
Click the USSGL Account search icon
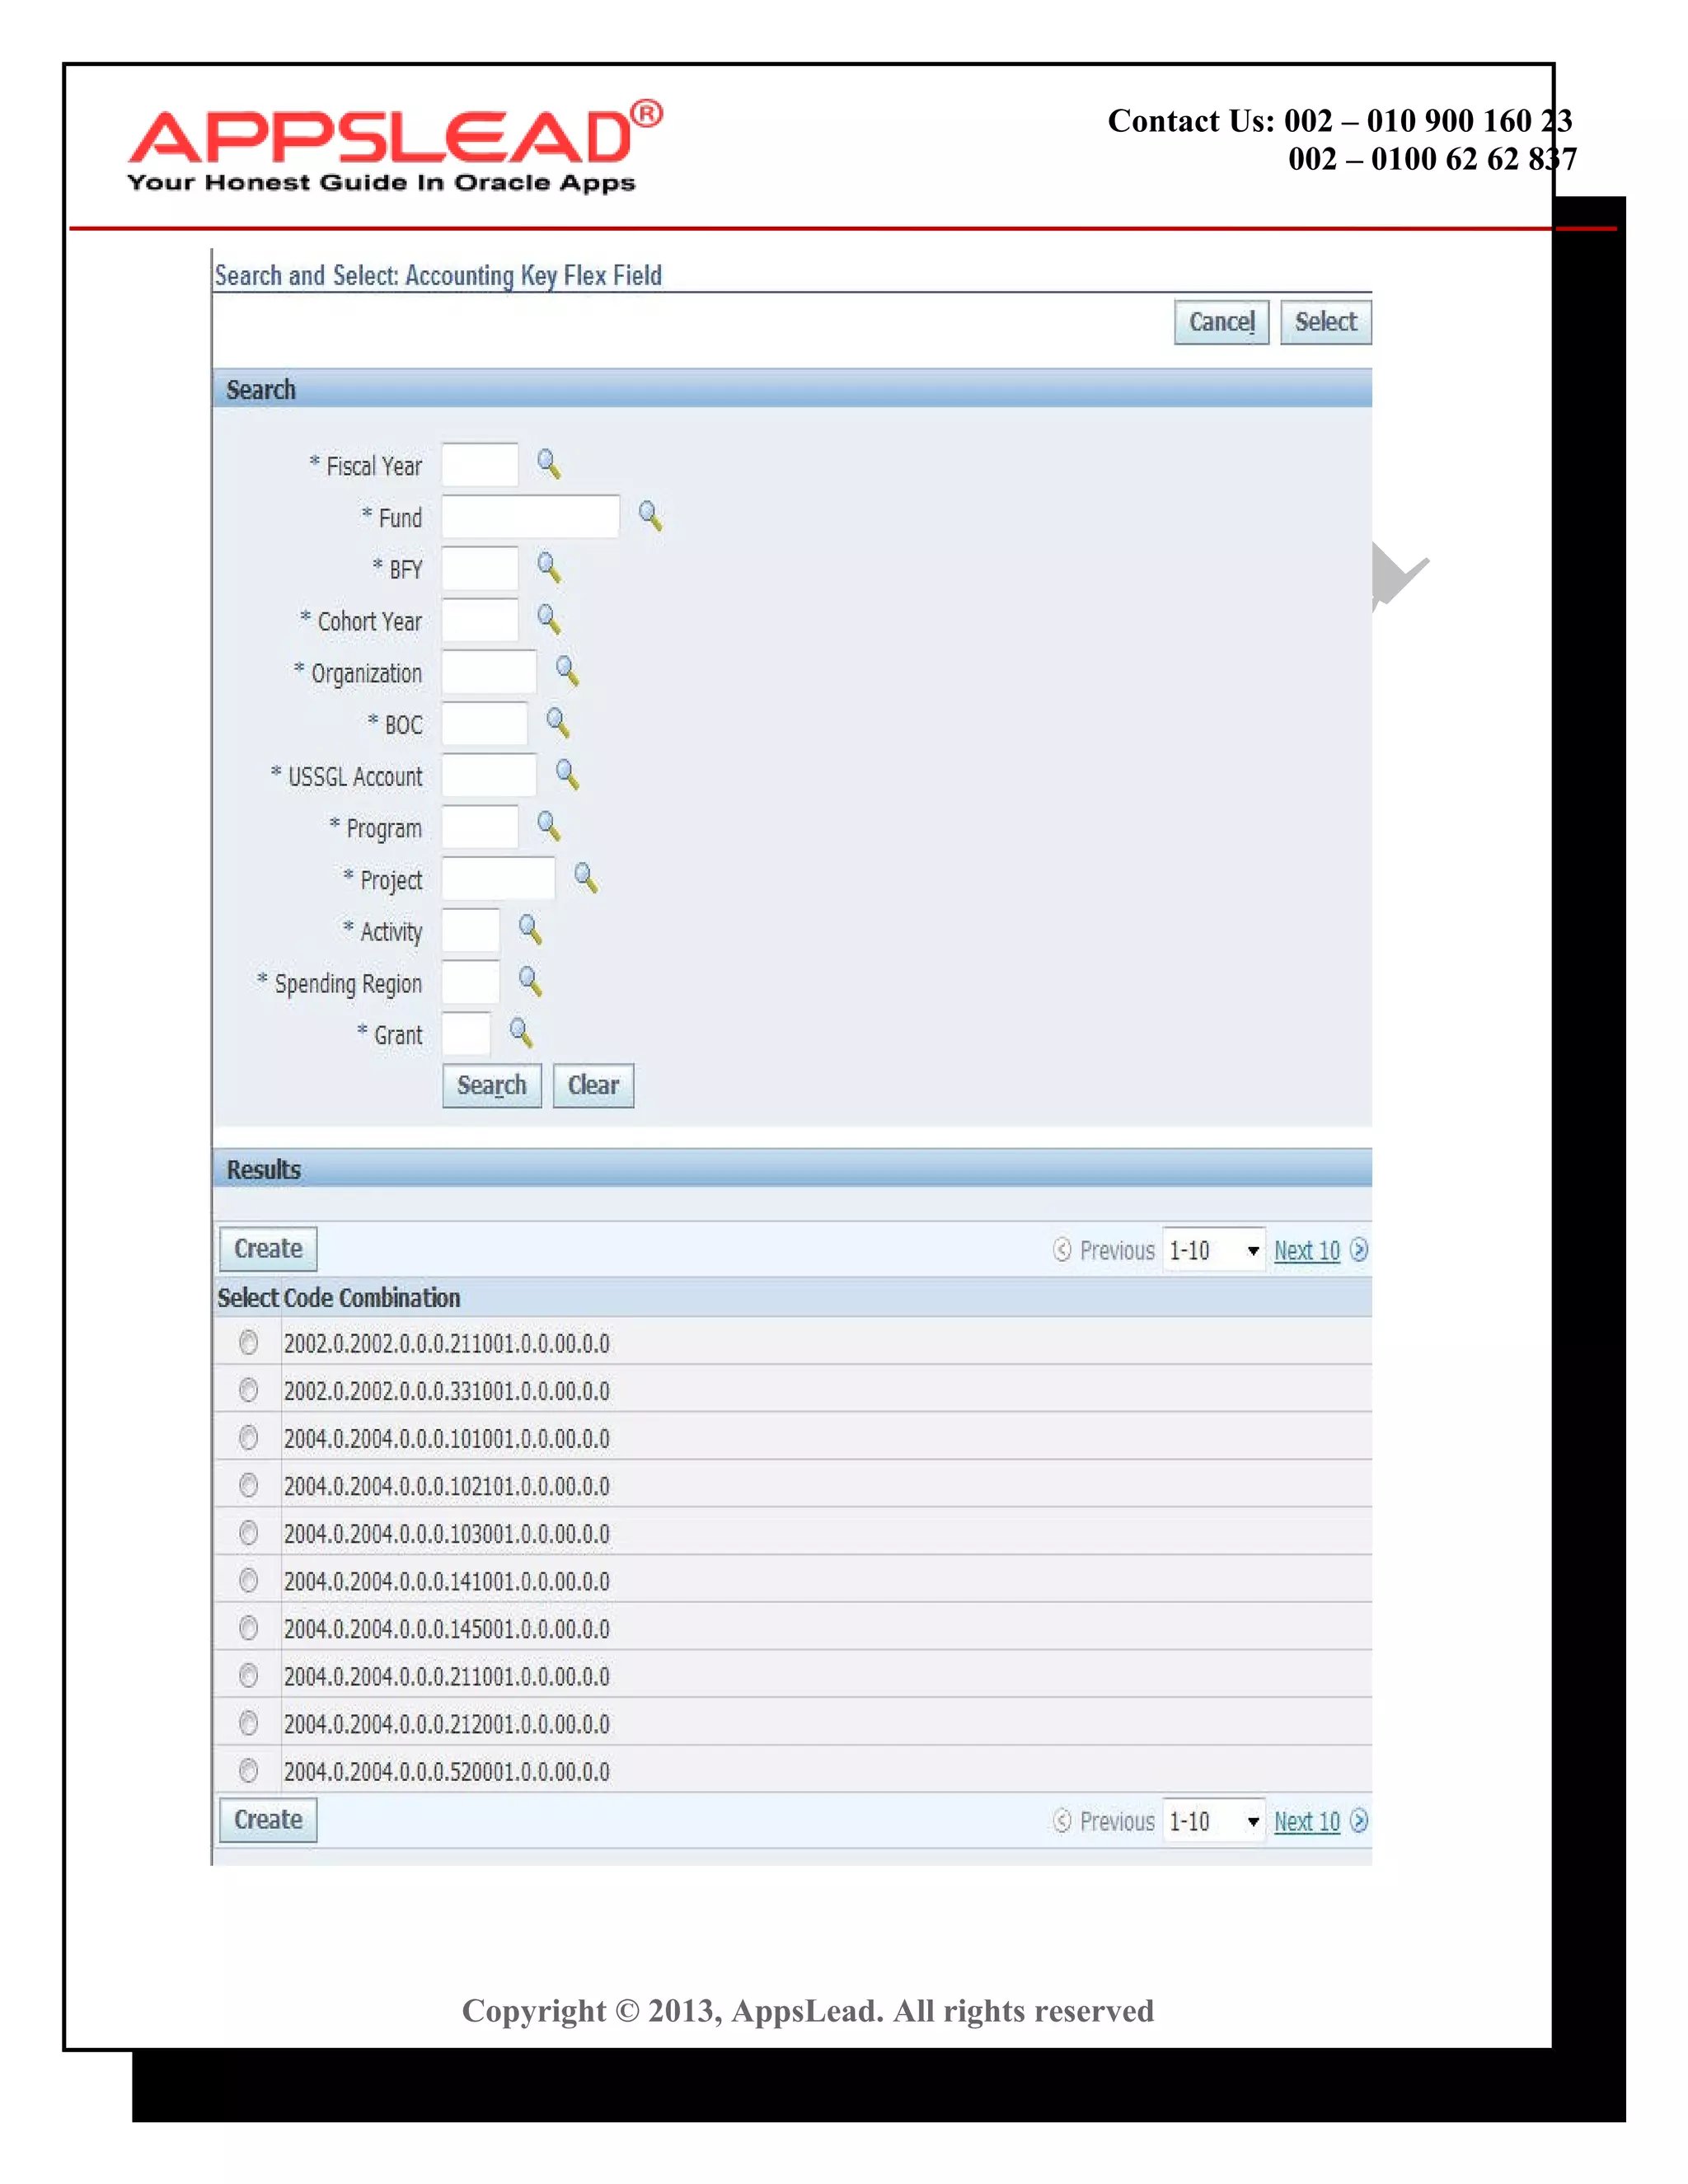pyautogui.click(x=567, y=774)
